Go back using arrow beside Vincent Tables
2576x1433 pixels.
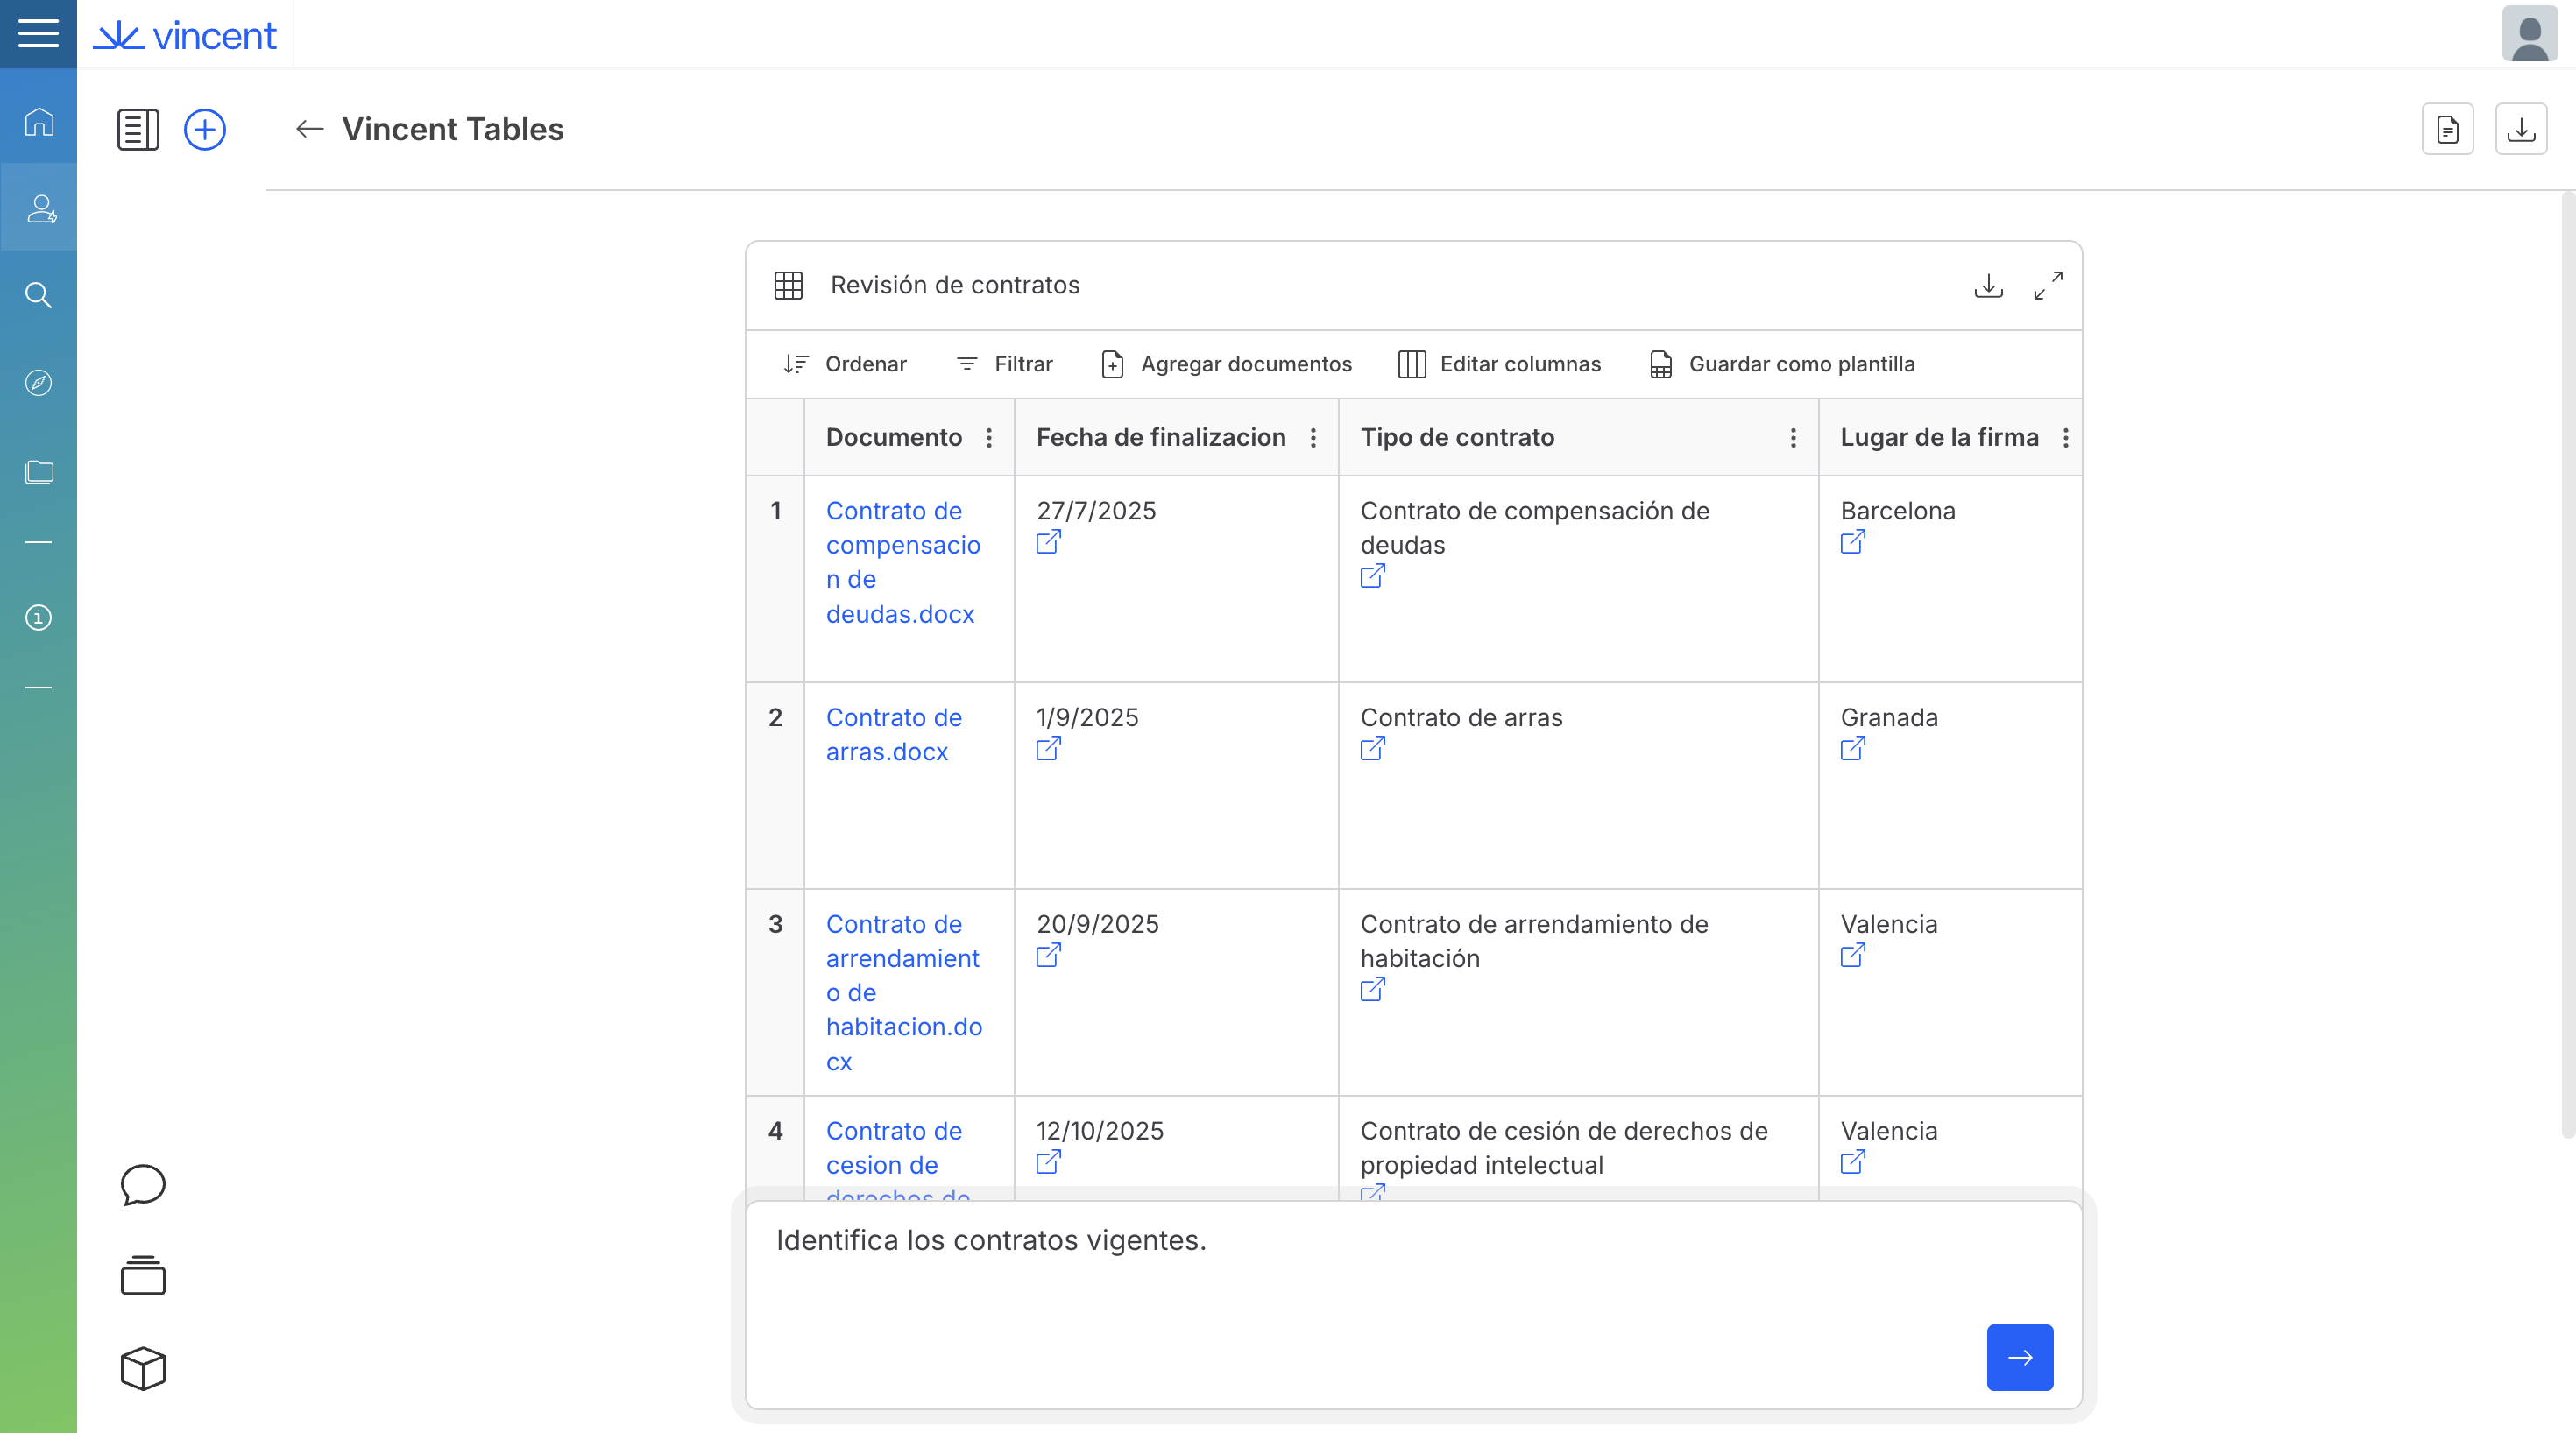coord(310,129)
